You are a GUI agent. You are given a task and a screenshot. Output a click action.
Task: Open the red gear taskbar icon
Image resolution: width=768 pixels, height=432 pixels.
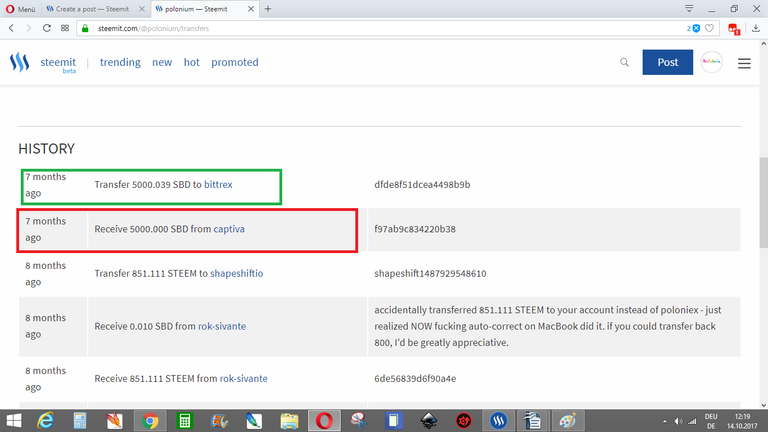click(463, 421)
